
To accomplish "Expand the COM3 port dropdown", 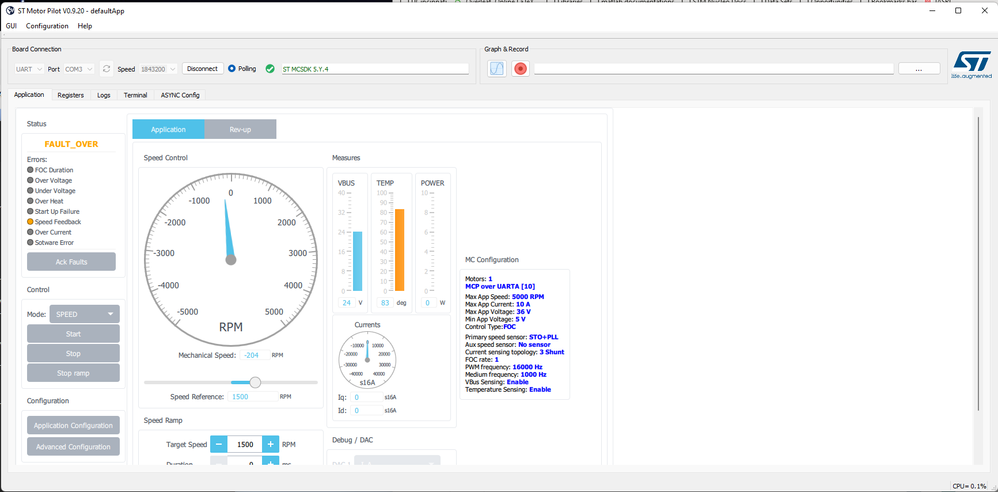I will pyautogui.click(x=79, y=69).
